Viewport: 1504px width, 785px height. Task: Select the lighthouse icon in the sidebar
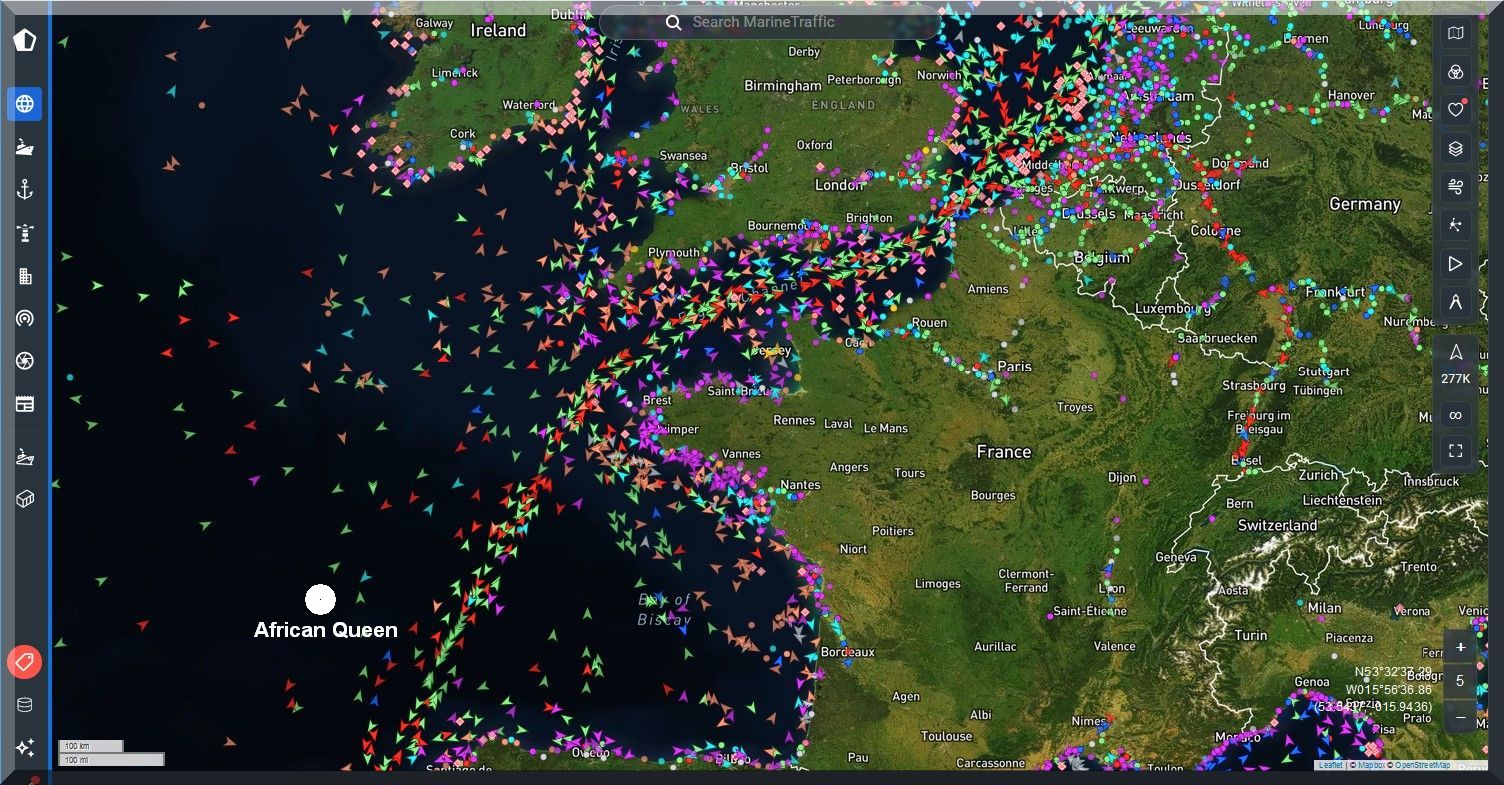pyautogui.click(x=25, y=233)
